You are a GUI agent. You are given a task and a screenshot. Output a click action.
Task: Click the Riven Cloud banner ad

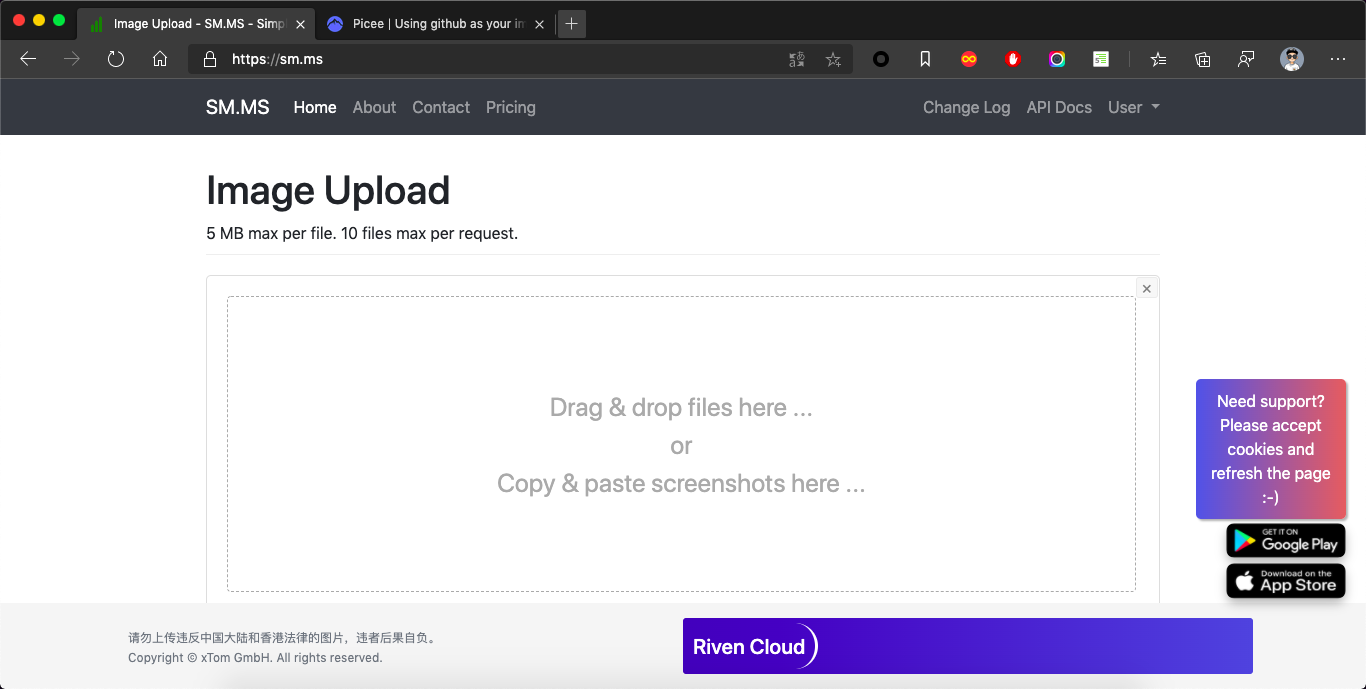pos(968,646)
